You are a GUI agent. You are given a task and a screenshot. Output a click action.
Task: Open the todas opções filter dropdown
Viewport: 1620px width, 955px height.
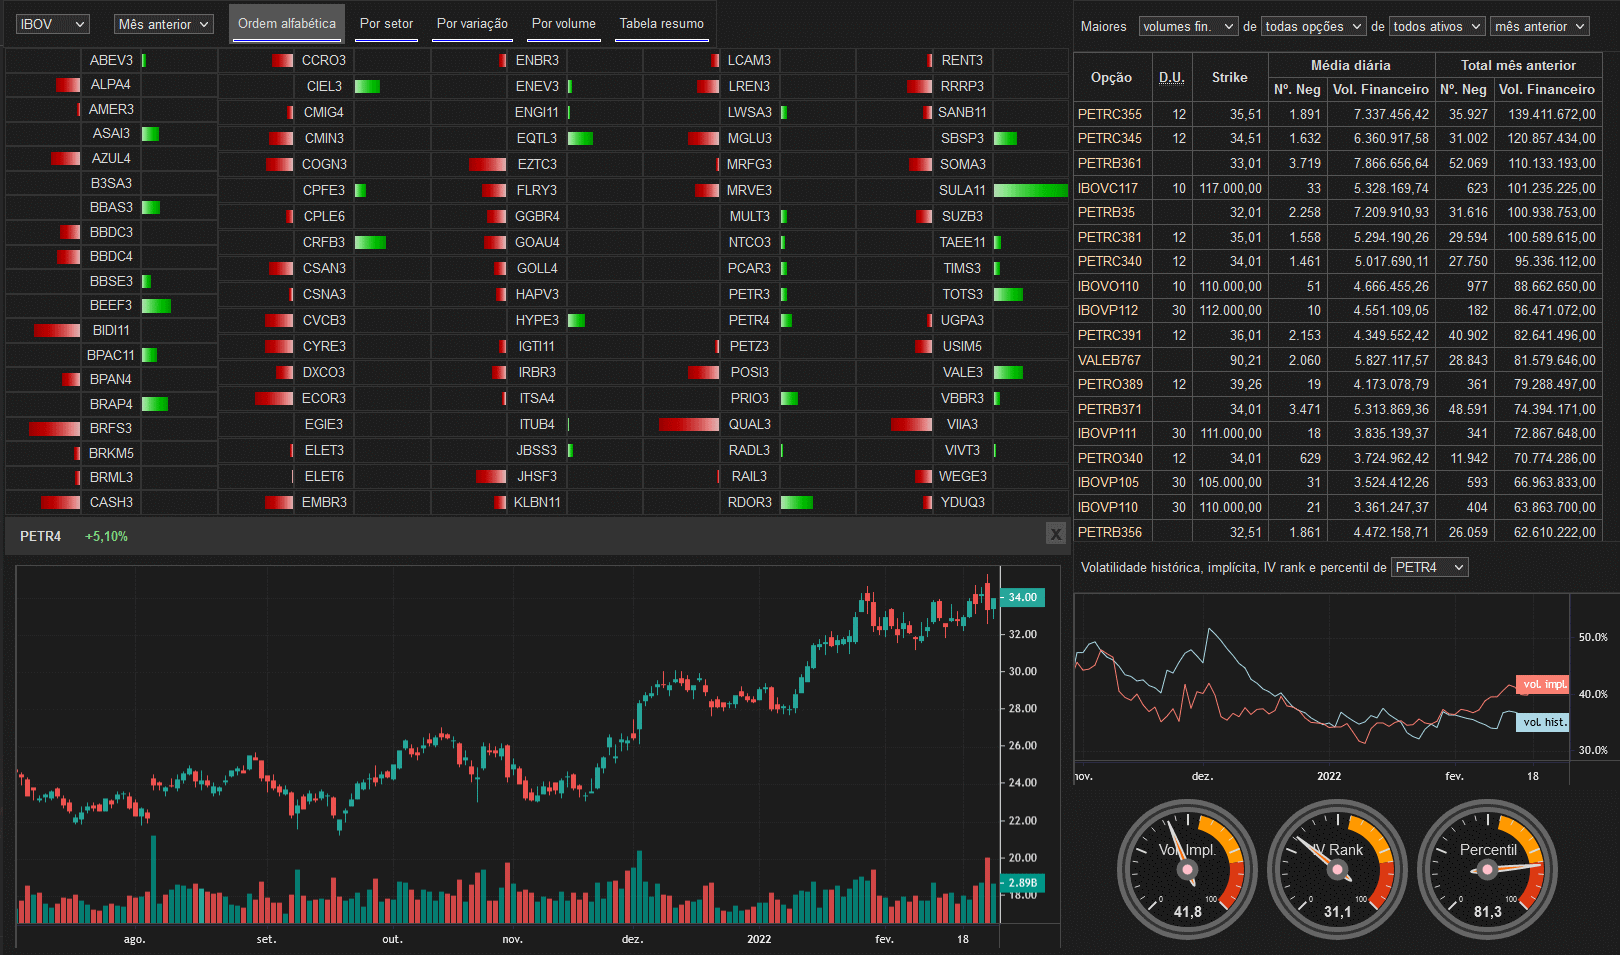tap(1313, 27)
